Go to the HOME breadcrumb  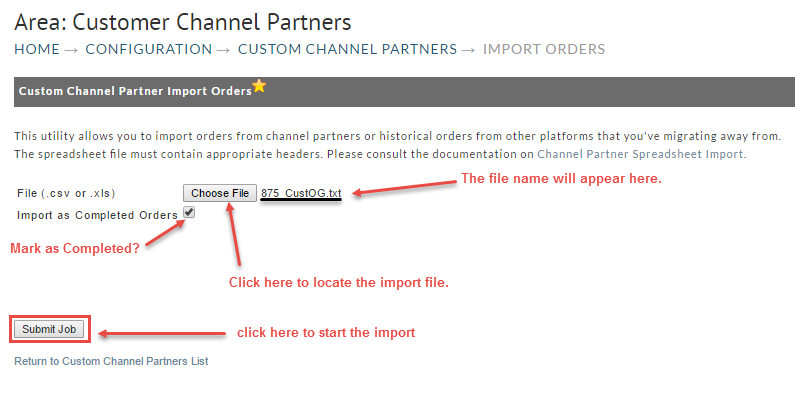coord(37,49)
